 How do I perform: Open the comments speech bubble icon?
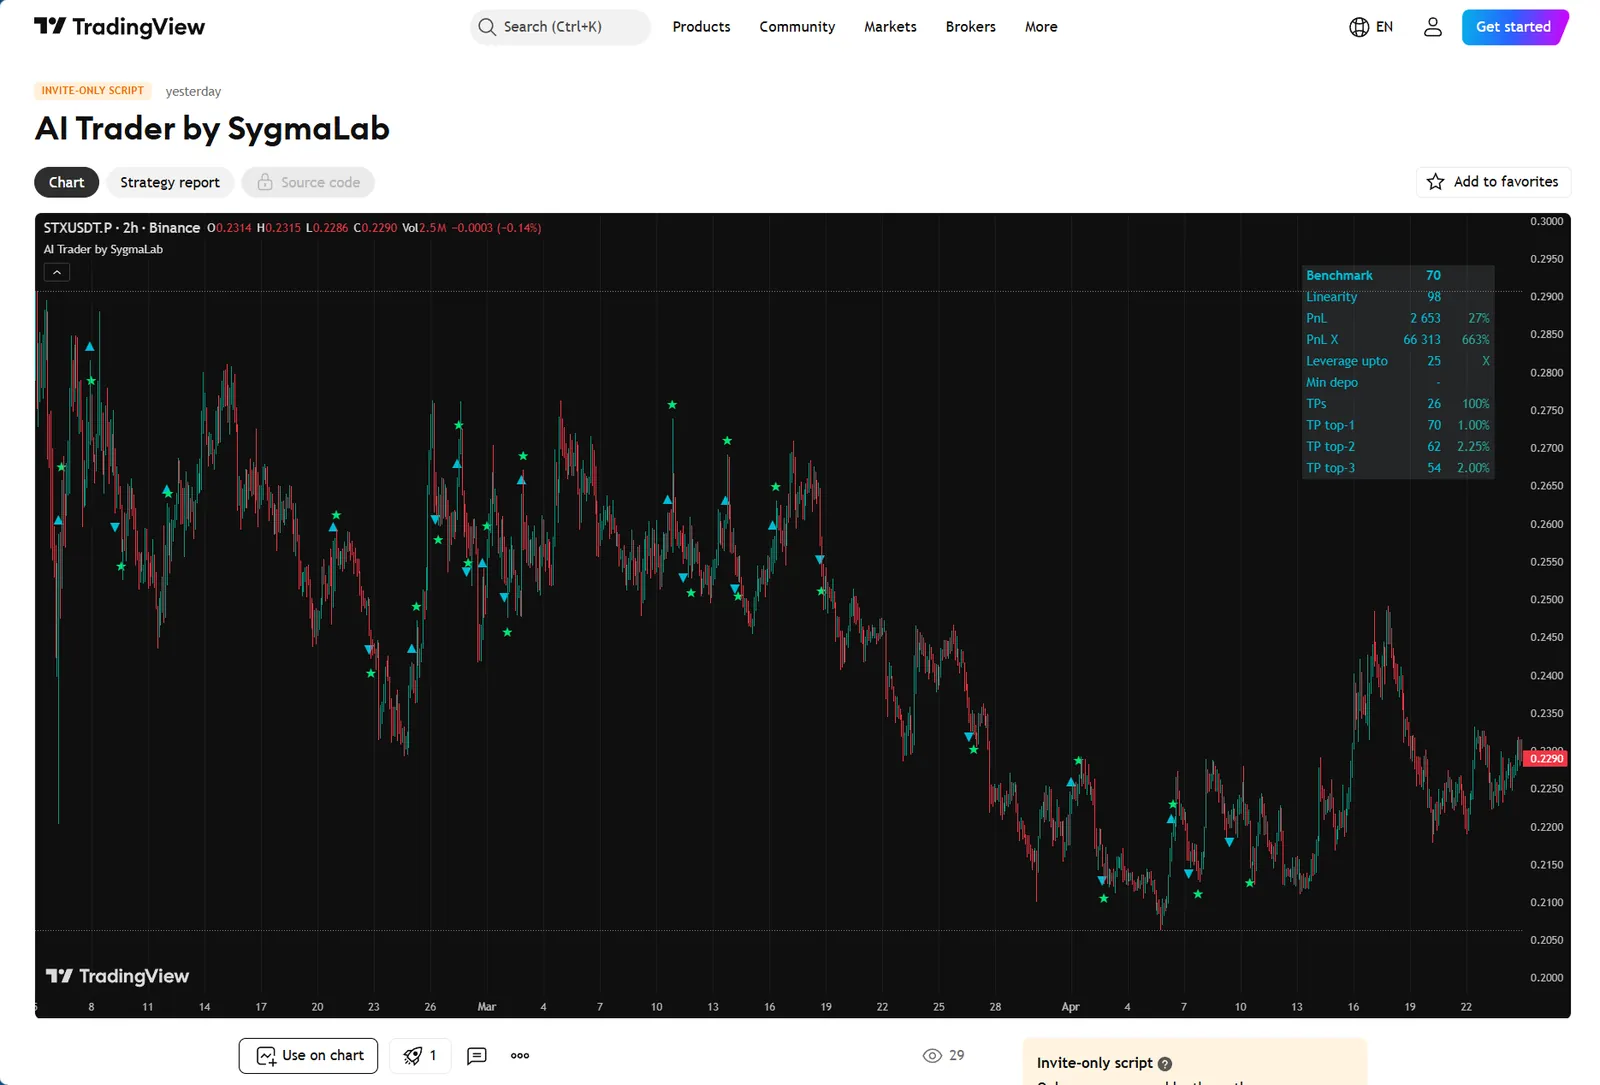[477, 1056]
